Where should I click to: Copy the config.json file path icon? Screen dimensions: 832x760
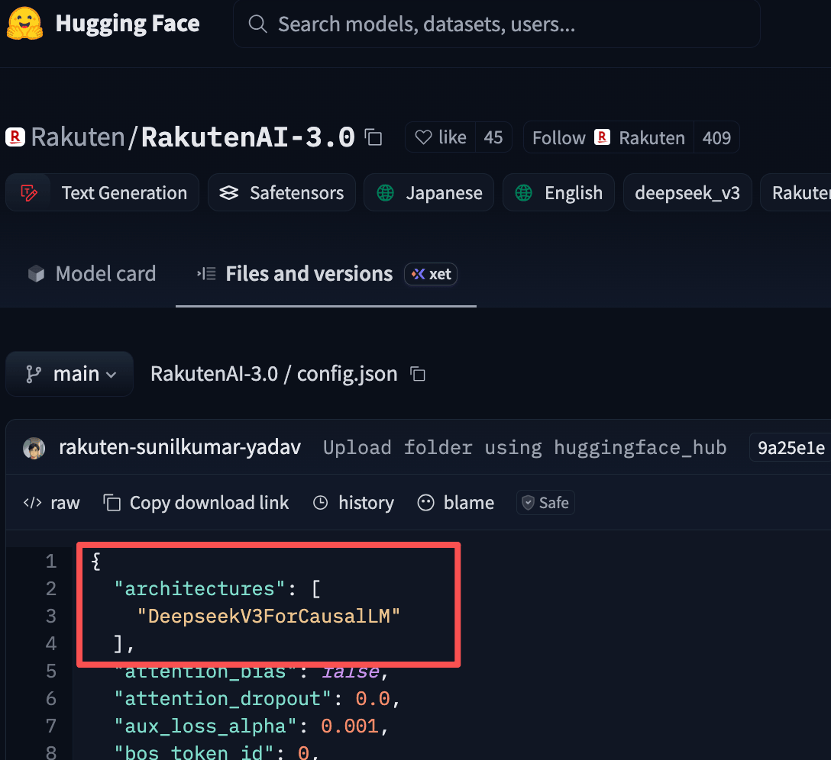[418, 374]
